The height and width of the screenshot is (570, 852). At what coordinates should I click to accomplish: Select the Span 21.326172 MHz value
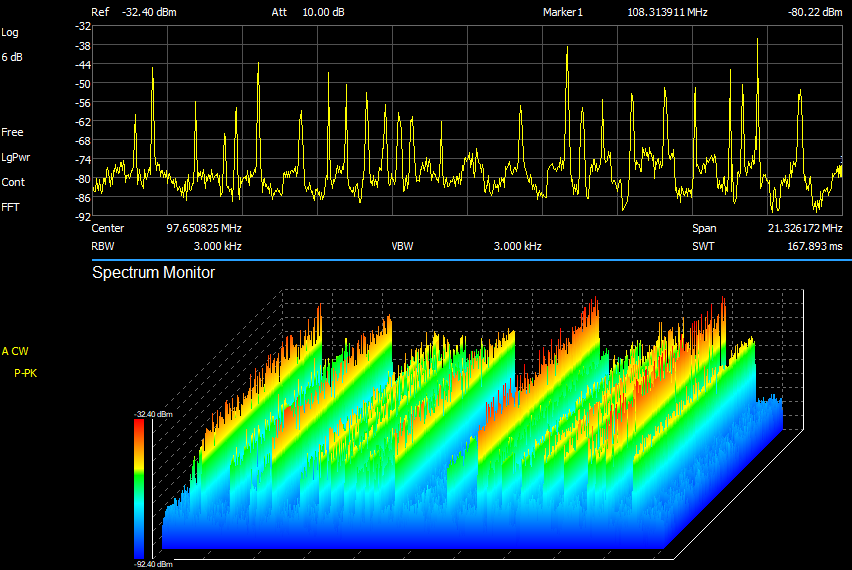(805, 228)
